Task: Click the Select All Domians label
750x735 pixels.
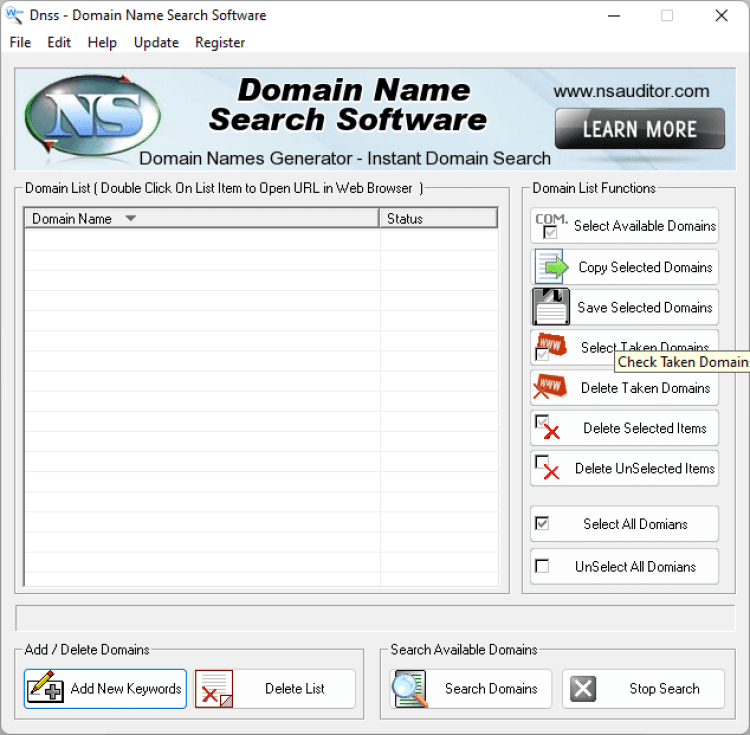Action: pos(635,524)
